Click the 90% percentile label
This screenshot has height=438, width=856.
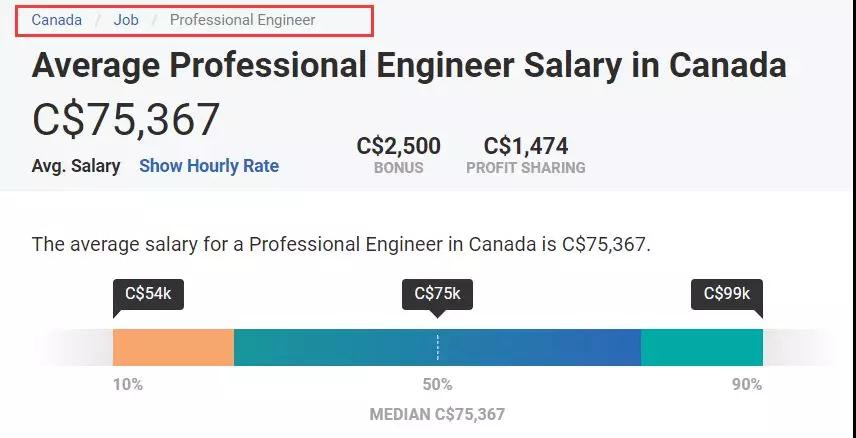(x=747, y=384)
